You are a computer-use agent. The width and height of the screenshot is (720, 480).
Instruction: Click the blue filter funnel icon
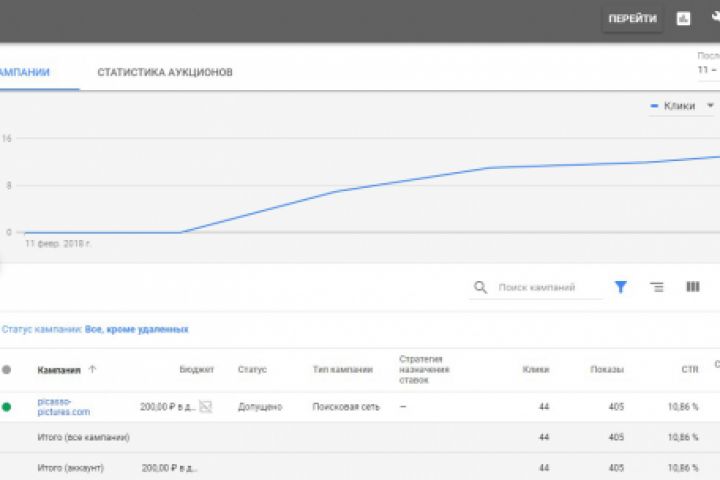pos(621,287)
